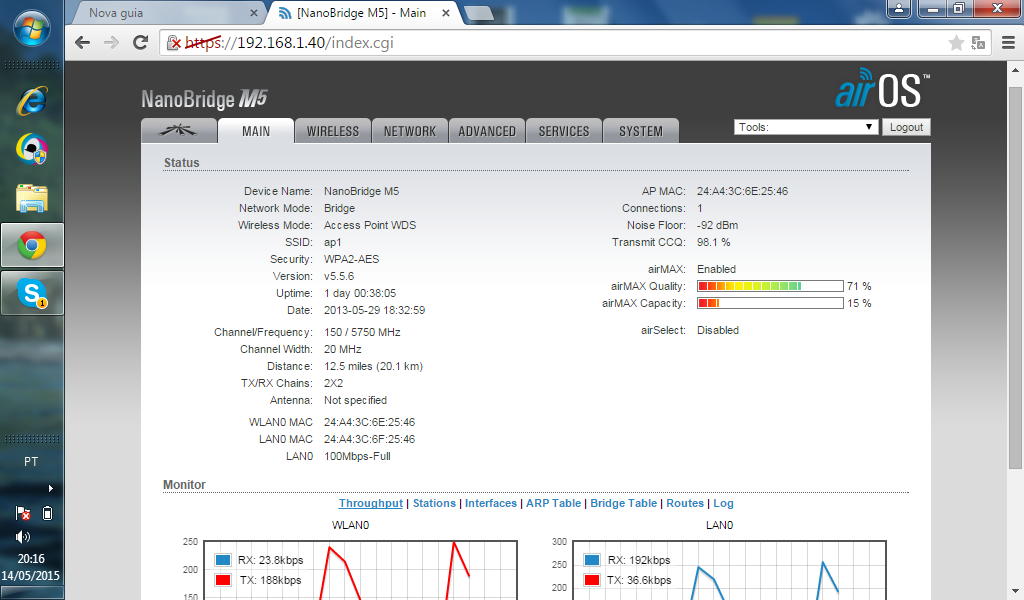Open the SYSTEM tab

(641, 131)
